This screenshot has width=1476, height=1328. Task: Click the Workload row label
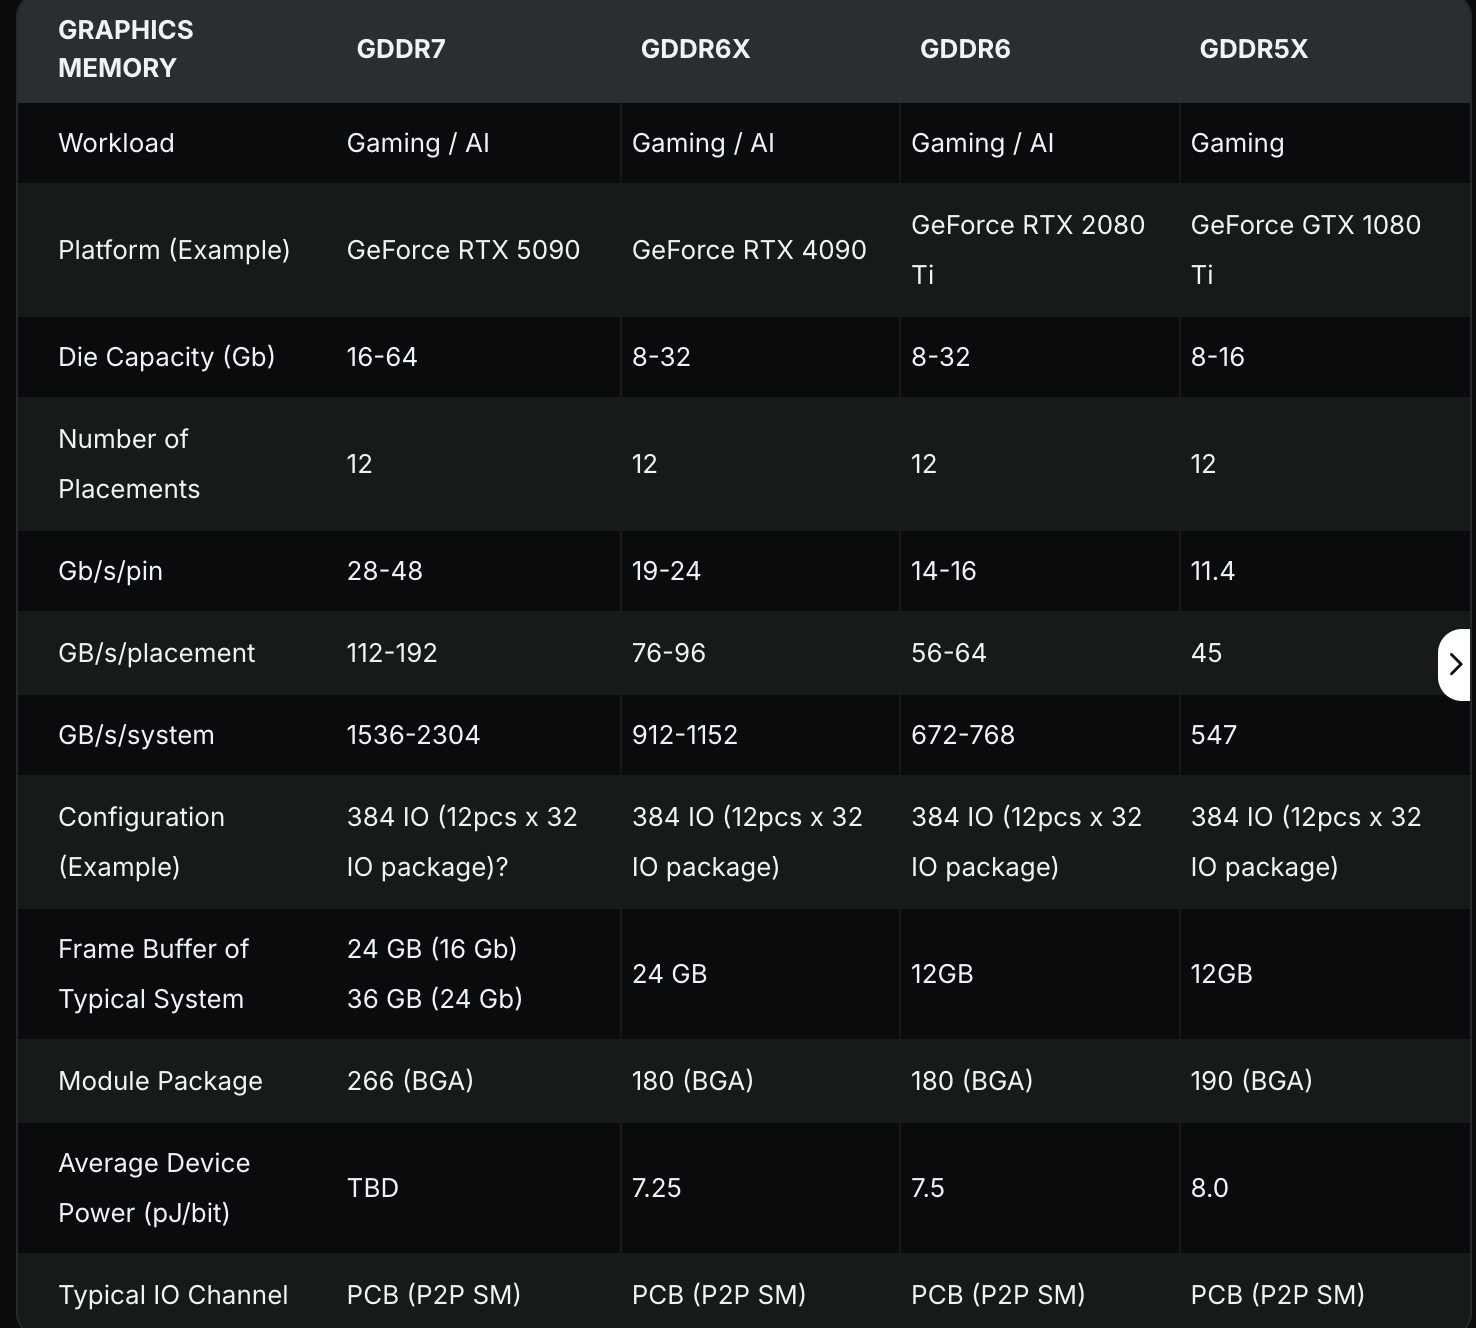pos(116,143)
